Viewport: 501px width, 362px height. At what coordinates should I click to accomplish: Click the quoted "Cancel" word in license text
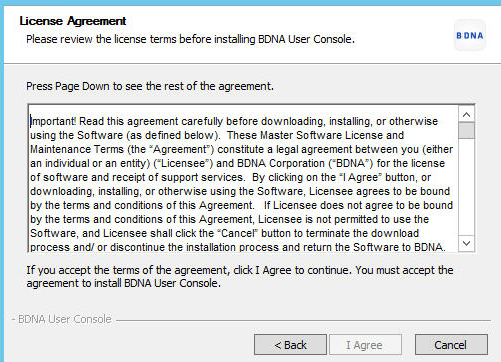[238, 233]
